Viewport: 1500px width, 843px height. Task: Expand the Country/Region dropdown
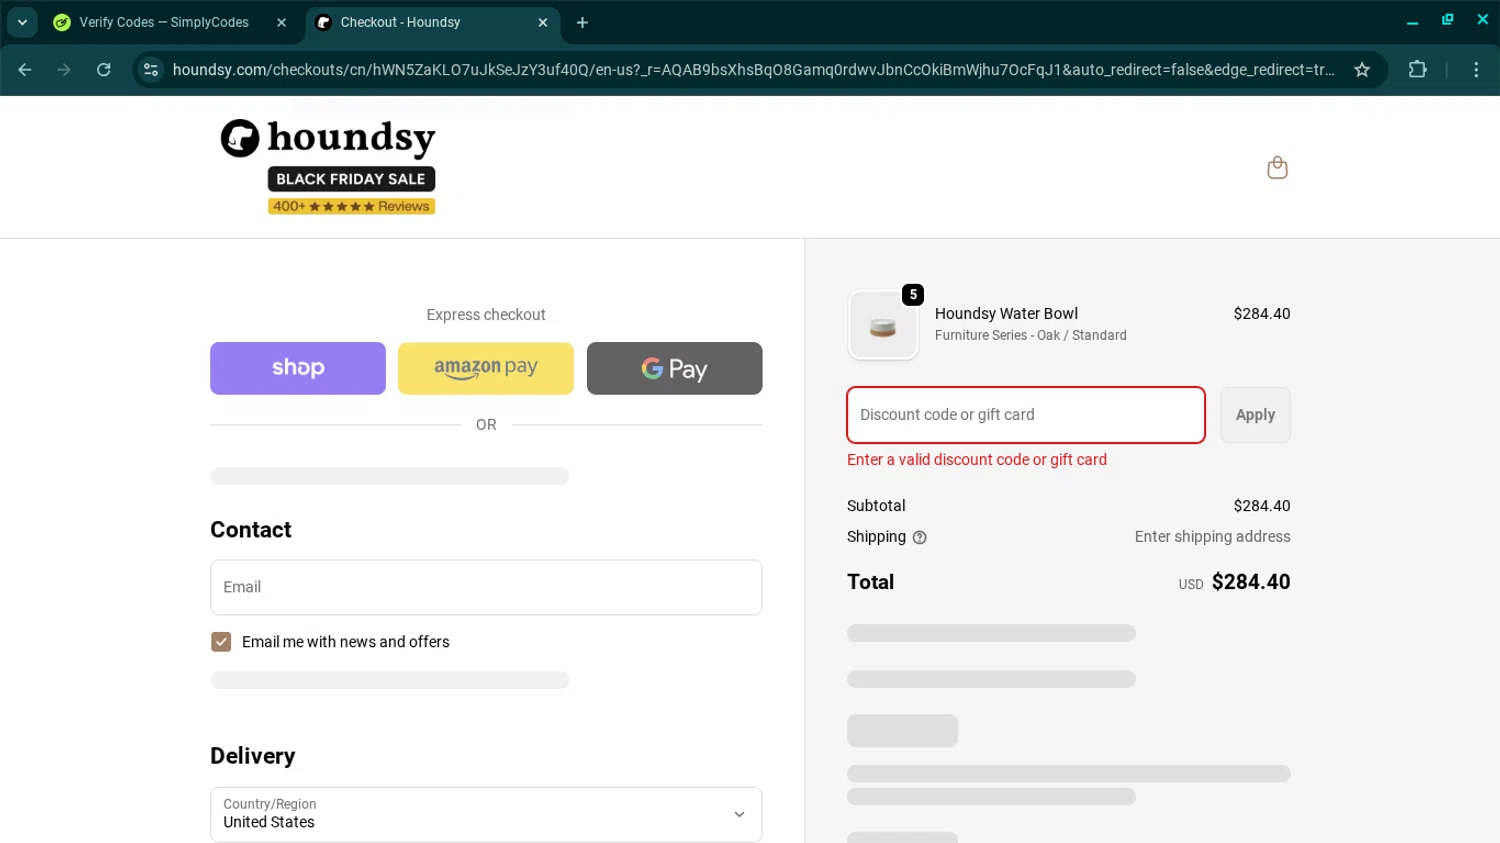click(486, 814)
